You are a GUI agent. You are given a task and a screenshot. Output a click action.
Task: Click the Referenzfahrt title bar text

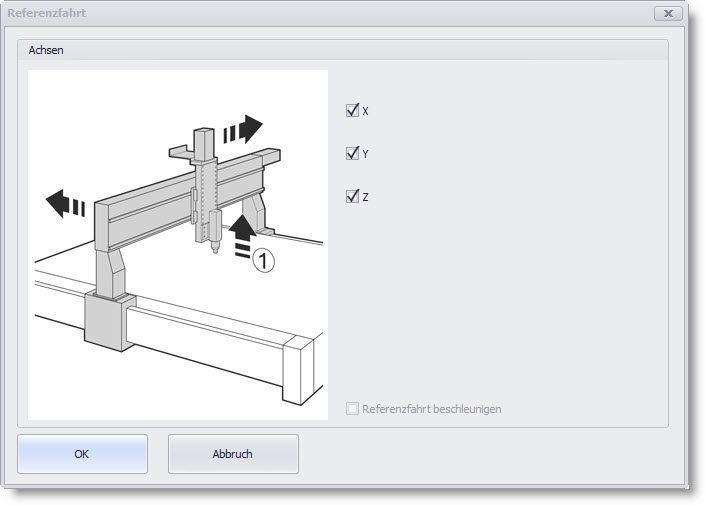pyautogui.click(x=46, y=14)
